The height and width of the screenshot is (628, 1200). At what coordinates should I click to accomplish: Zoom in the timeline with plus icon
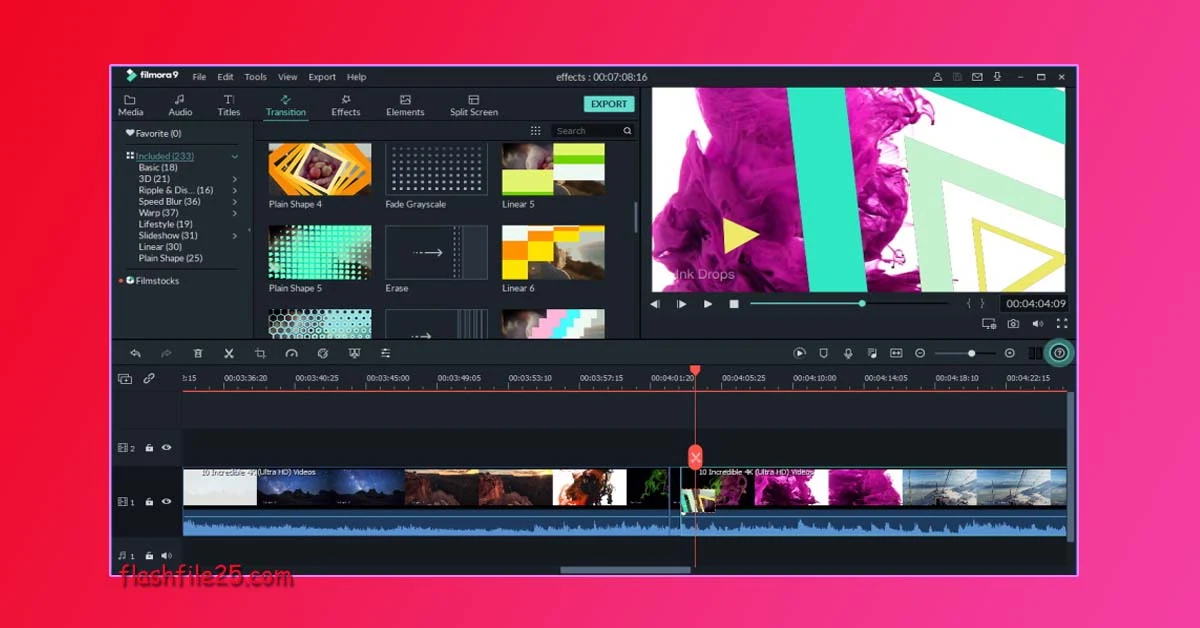[x=1010, y=353]
